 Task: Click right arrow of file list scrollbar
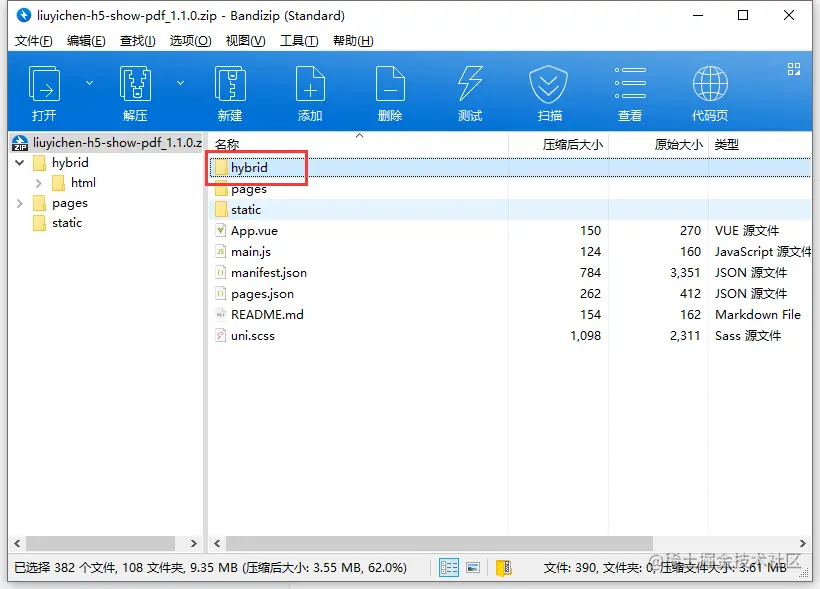point(803,543)
